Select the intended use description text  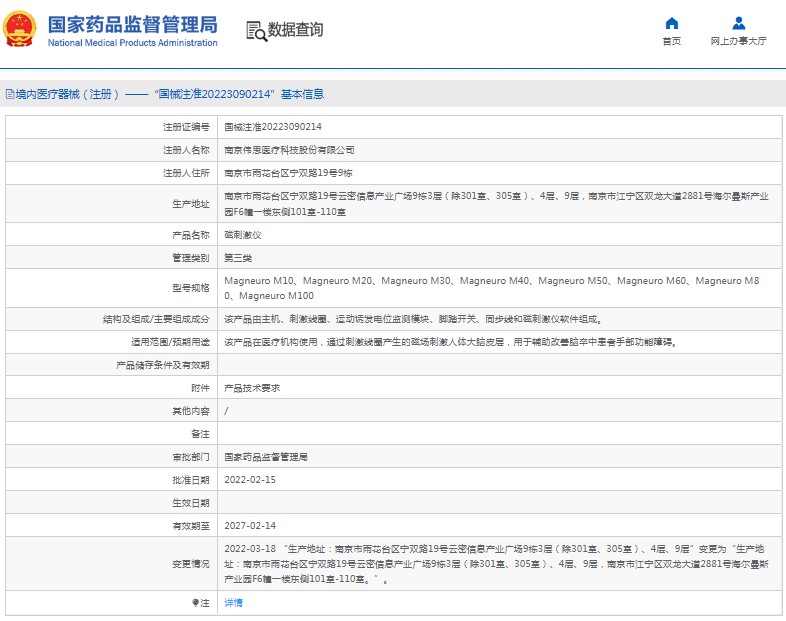point(451,342)
